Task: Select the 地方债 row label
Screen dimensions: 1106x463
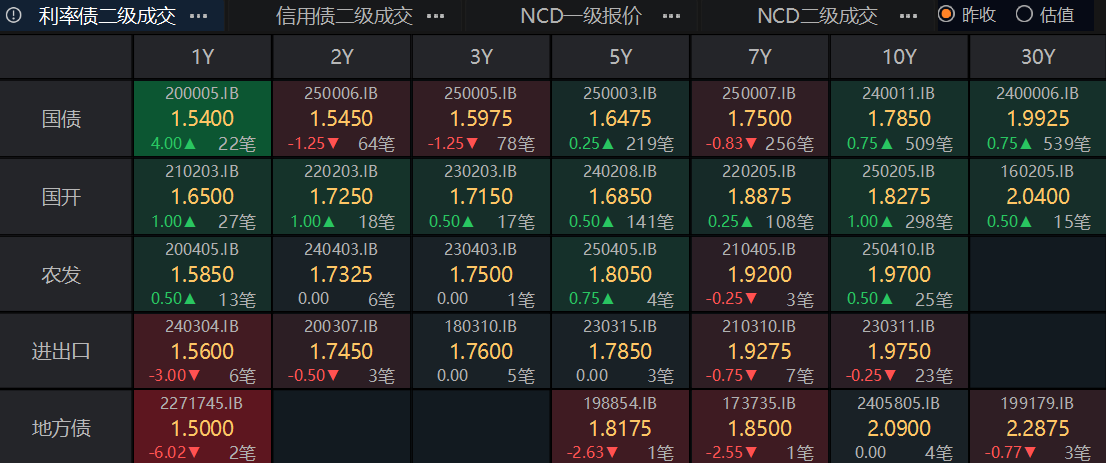Action: (x=66, y=428)
